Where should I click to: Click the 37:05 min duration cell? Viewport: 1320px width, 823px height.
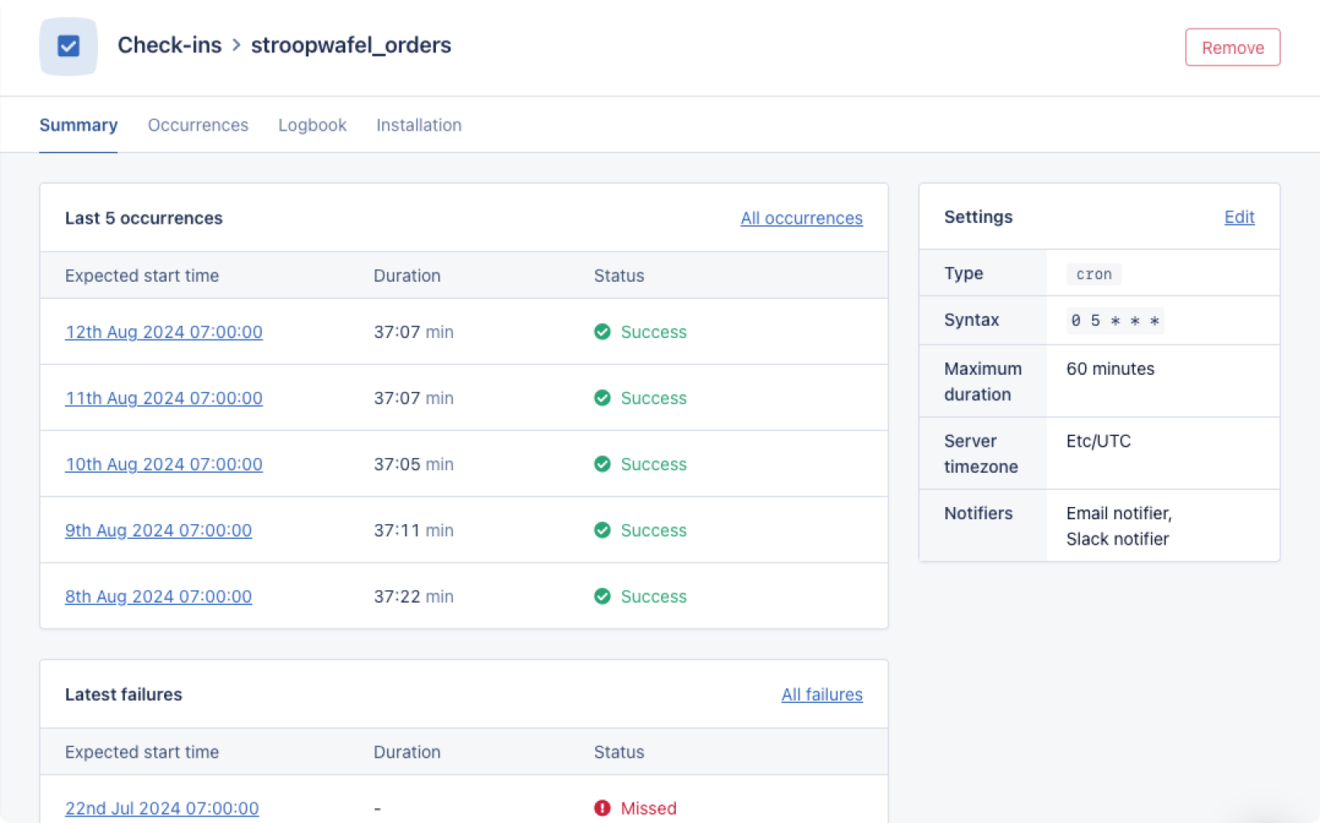click(x=413, y=464)
